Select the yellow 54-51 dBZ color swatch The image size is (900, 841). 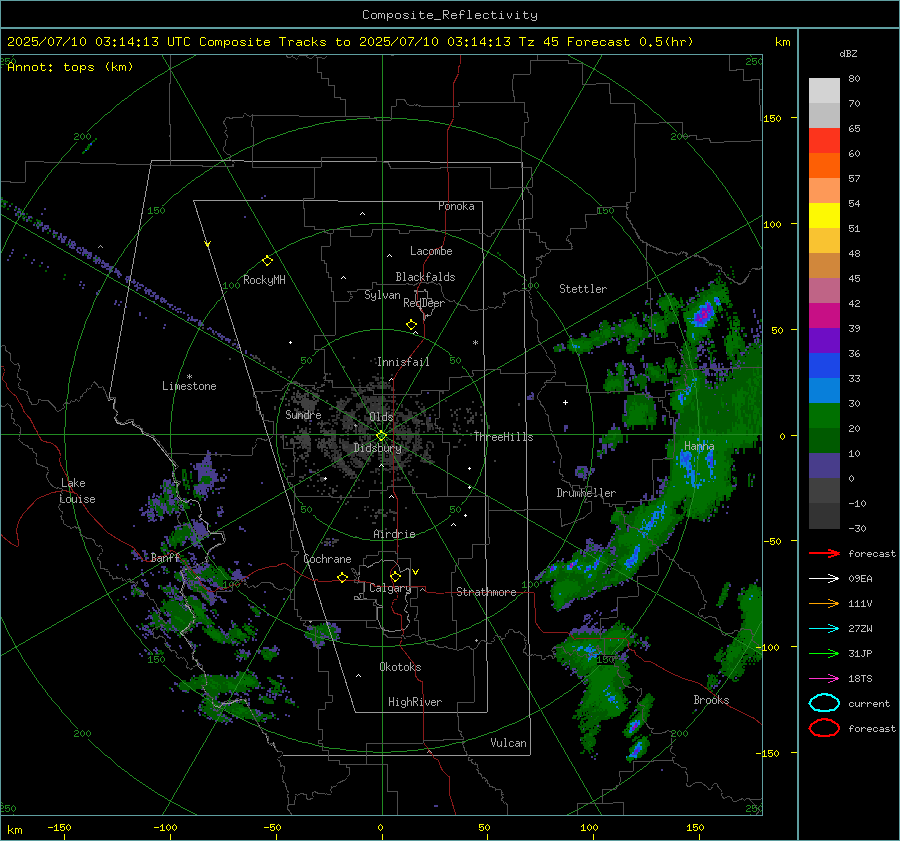[x=824, y=216]
